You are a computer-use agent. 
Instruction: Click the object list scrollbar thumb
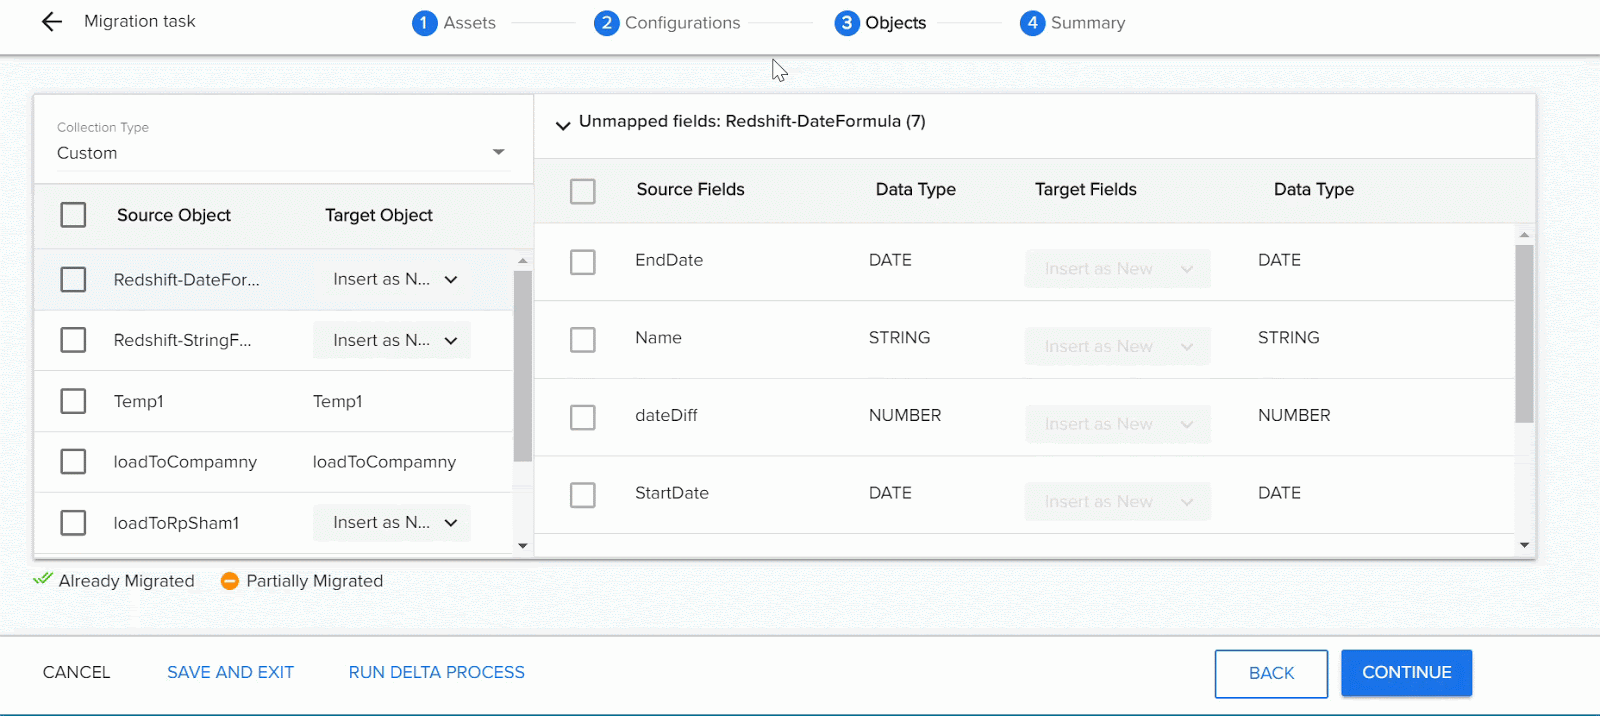coord(522,365)
